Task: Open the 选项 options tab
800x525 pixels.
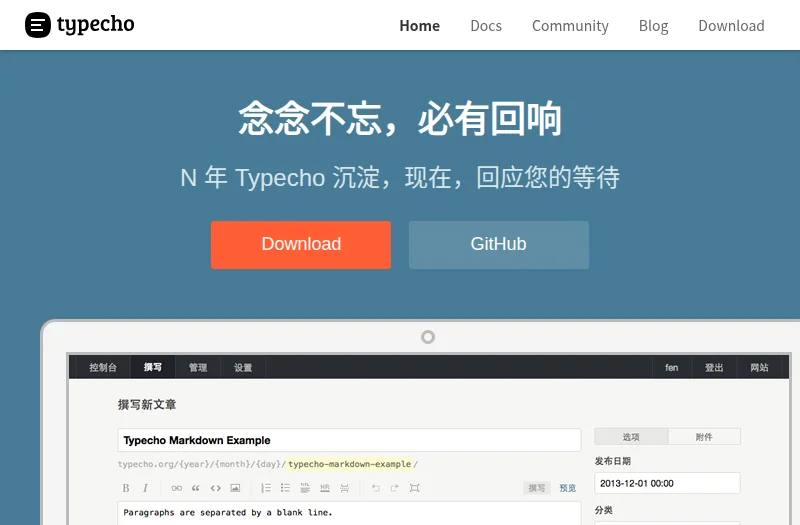Action: point(631,437)
